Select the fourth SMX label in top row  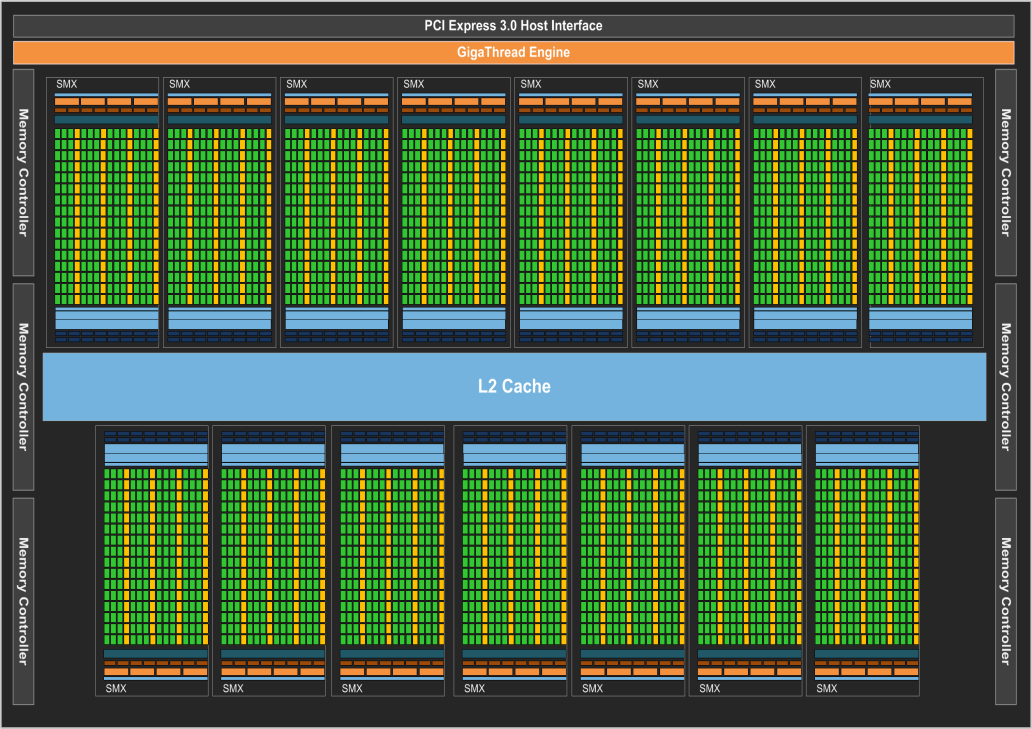tap(414, 85)
